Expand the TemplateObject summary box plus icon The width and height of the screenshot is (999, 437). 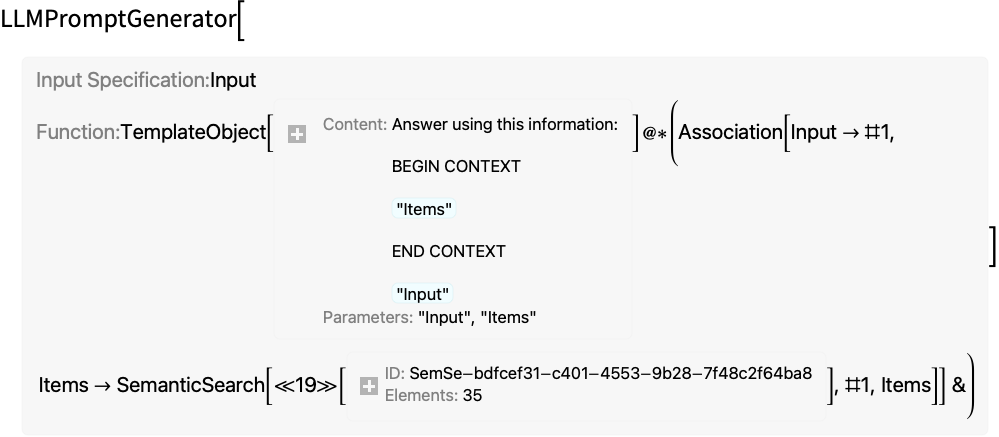[x=297, y=134]
